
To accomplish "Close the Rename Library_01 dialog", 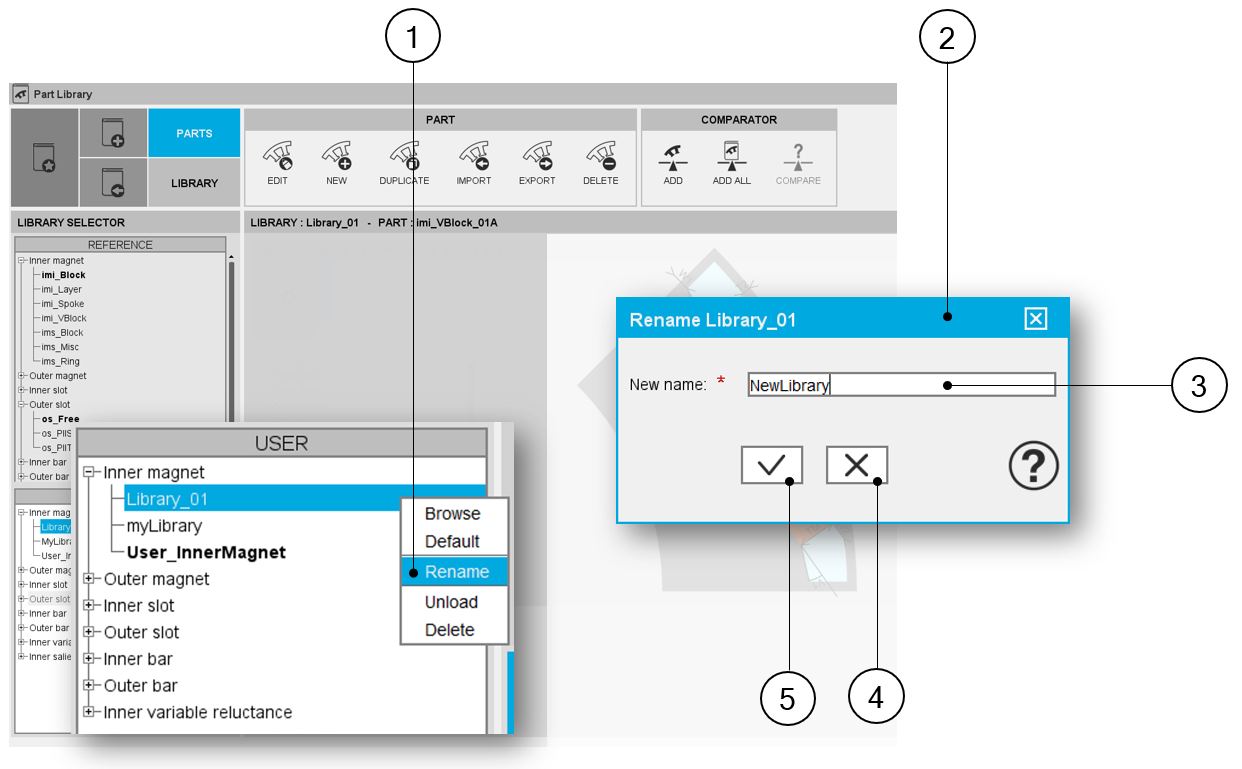I will (1036, 319).
